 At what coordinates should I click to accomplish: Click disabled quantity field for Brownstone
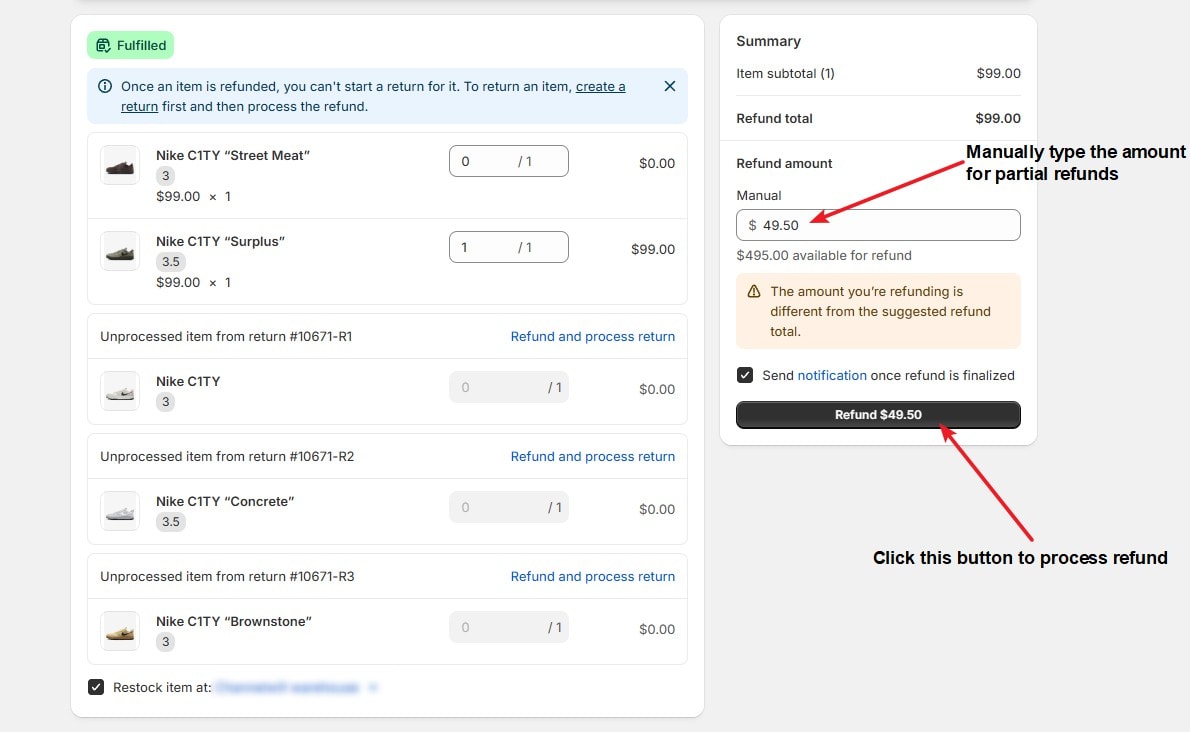(x=508, y=627)
